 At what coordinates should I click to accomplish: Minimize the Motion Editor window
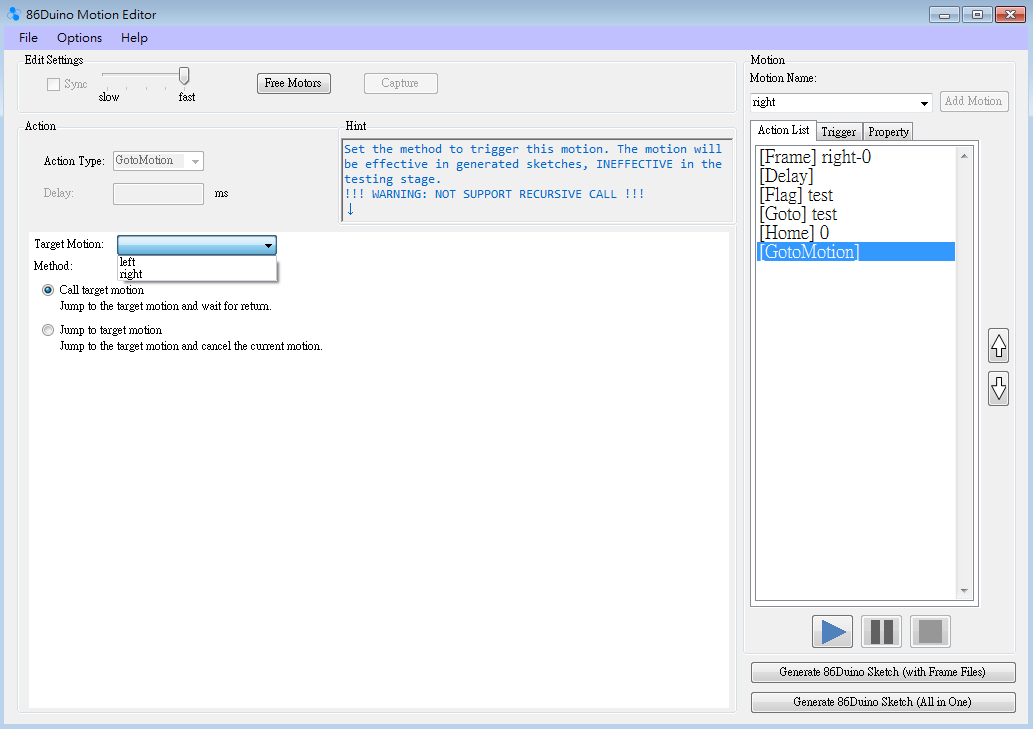click(944, 14)
